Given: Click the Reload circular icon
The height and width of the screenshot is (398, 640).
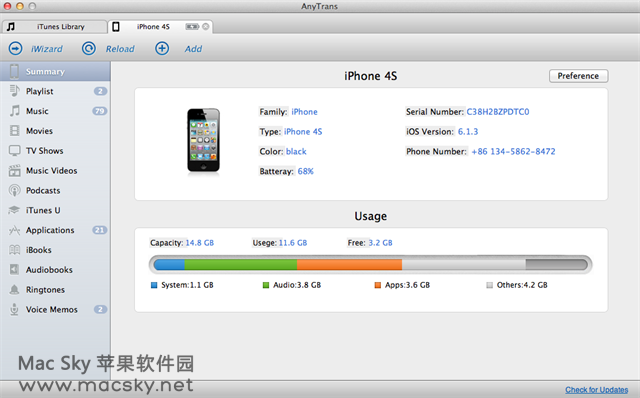Looking at the screenshot, I should pyautogui.click(x=89, y=49).
